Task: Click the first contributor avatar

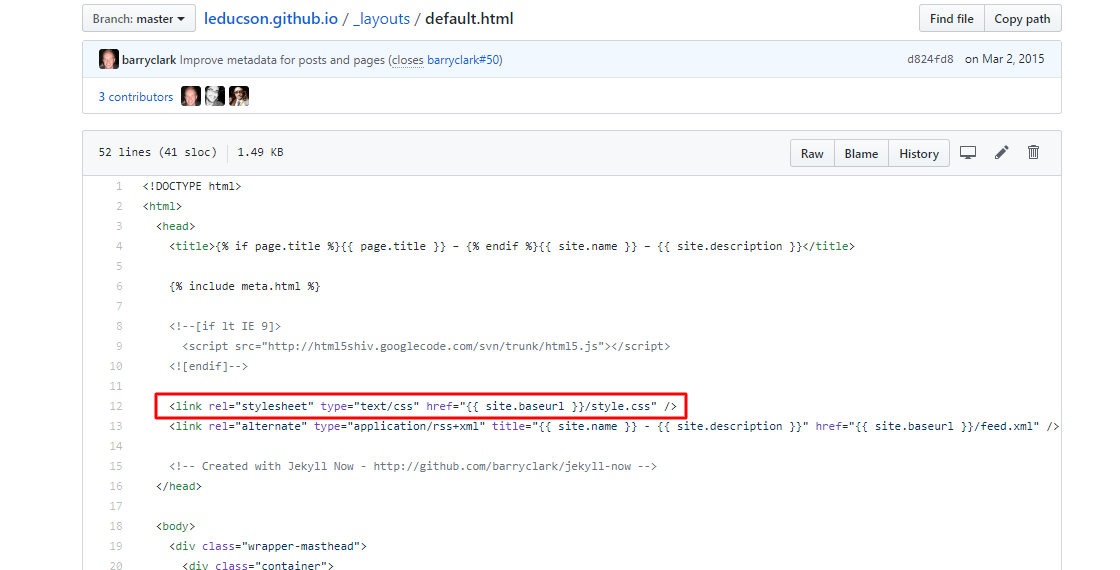Action: [191, 97]
